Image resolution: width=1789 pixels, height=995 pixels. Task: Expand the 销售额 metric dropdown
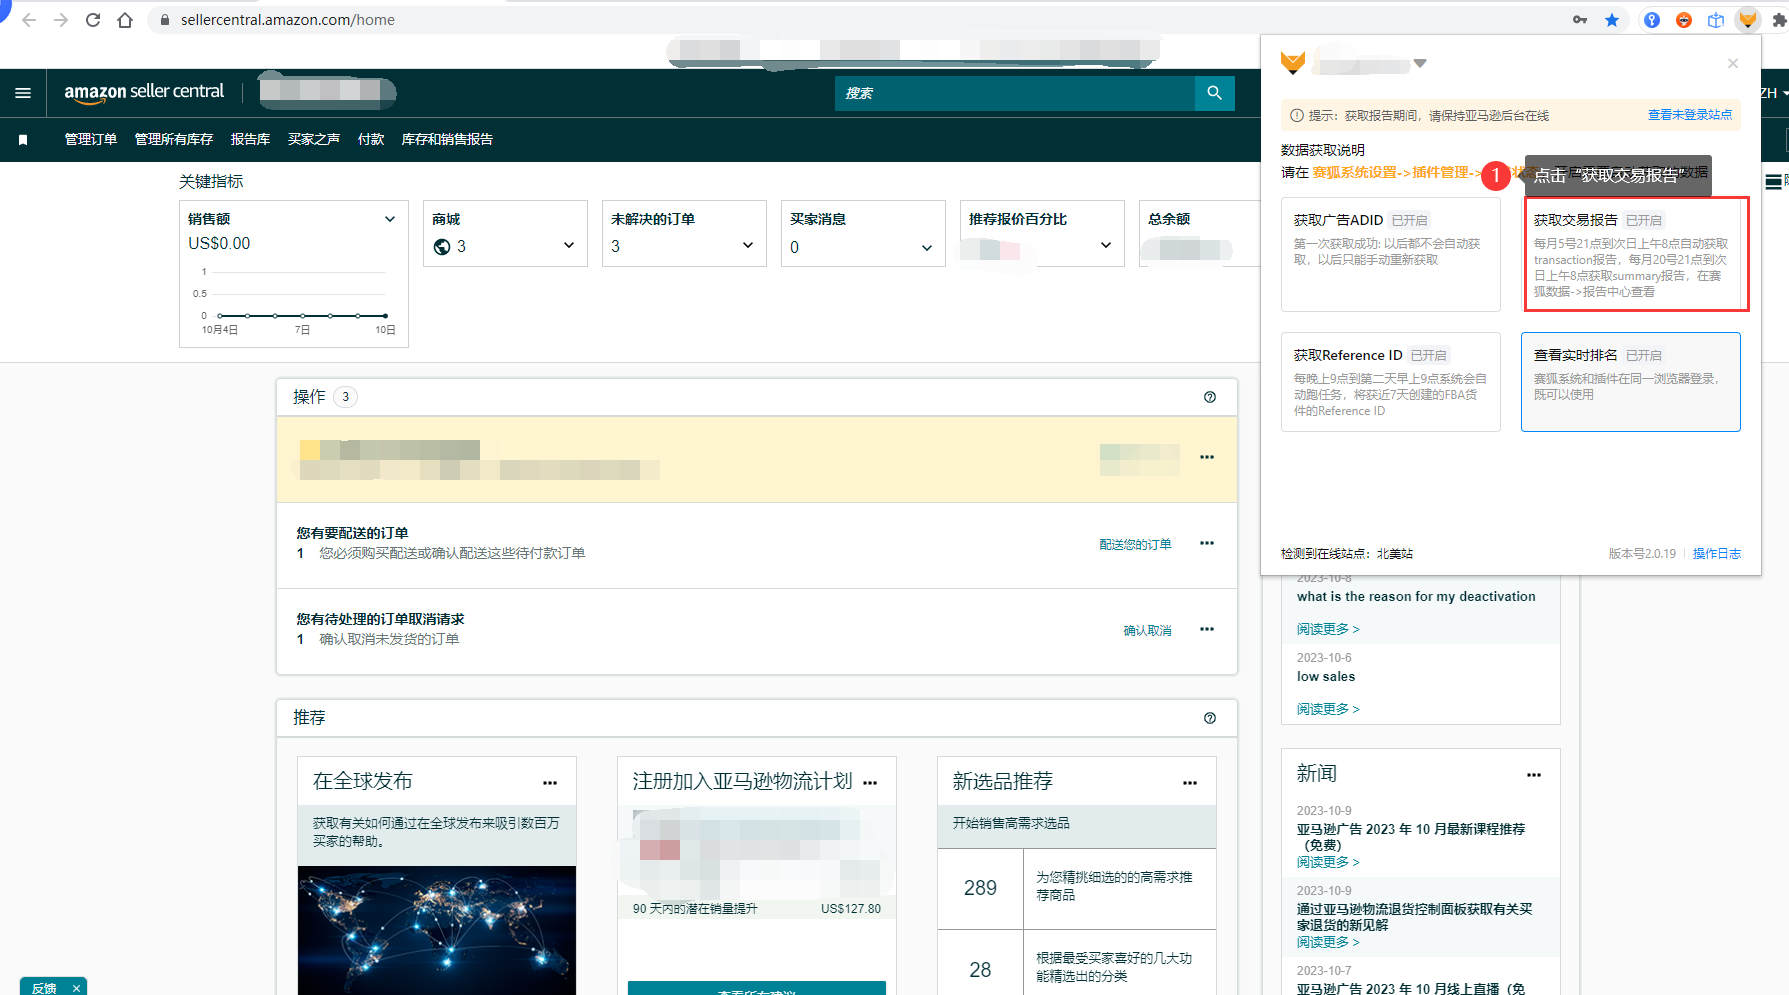[x=390, y=219]
